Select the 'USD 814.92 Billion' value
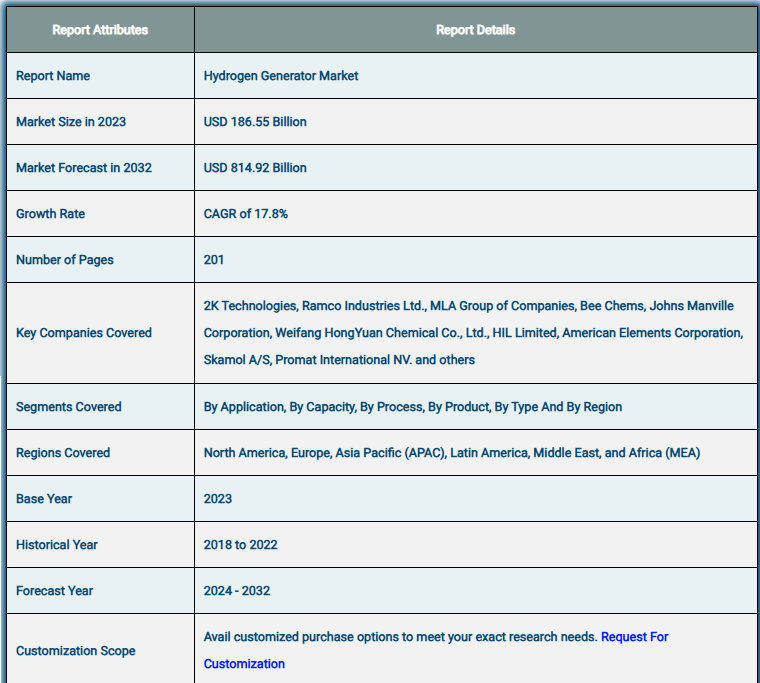This screenshot has width=760, height=683. coord(255,168)
